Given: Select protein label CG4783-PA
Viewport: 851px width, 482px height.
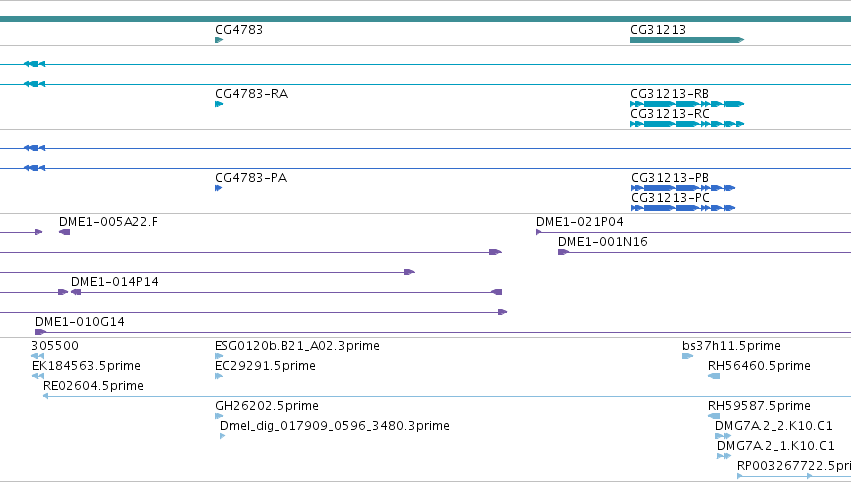Looking at the screenshot, I should point(251,178).
